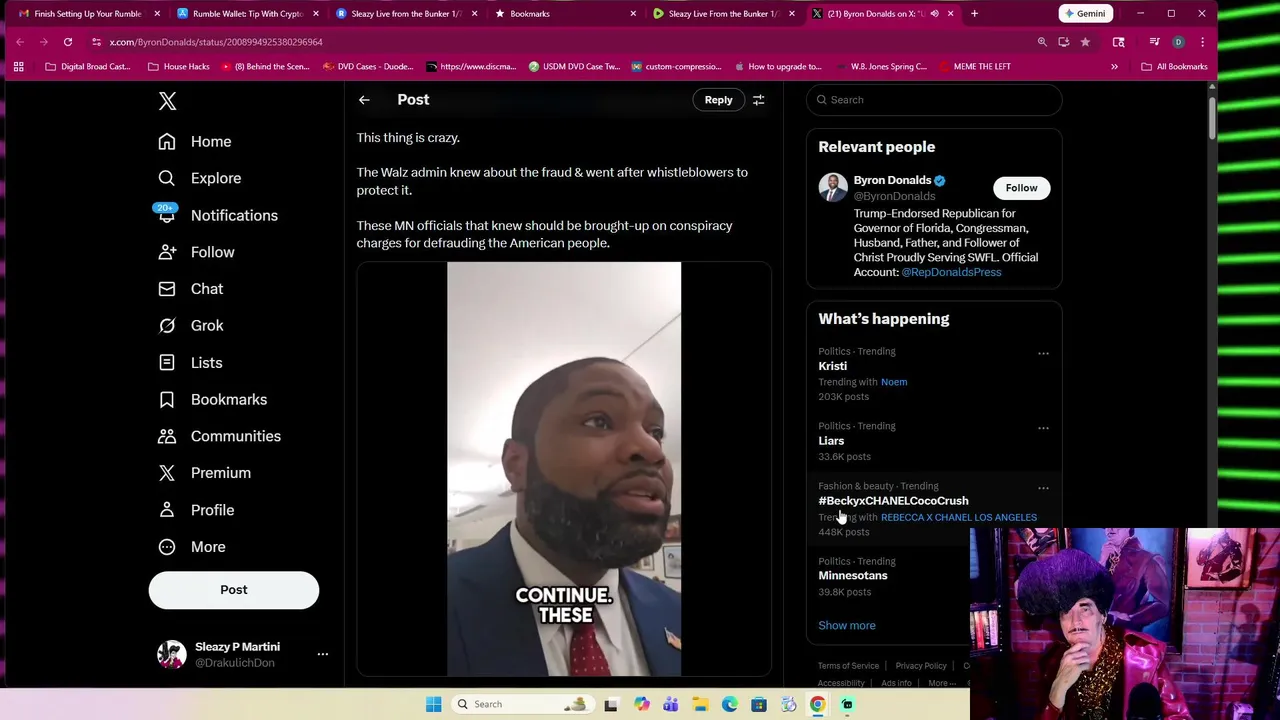
Task: Open the Liars trending topic
Action: [x=831, y=441]
